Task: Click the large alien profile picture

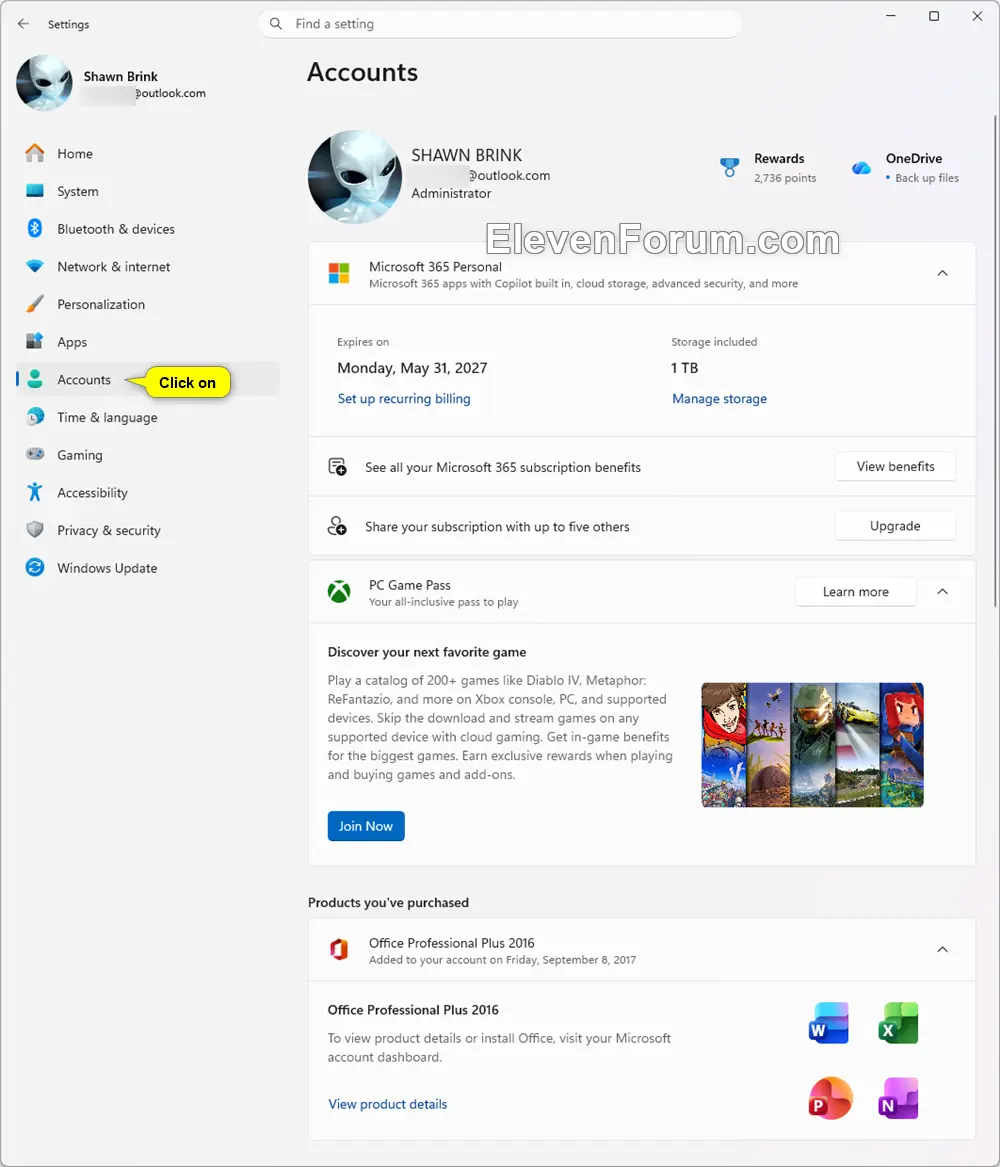Action: tap(355, 176)
